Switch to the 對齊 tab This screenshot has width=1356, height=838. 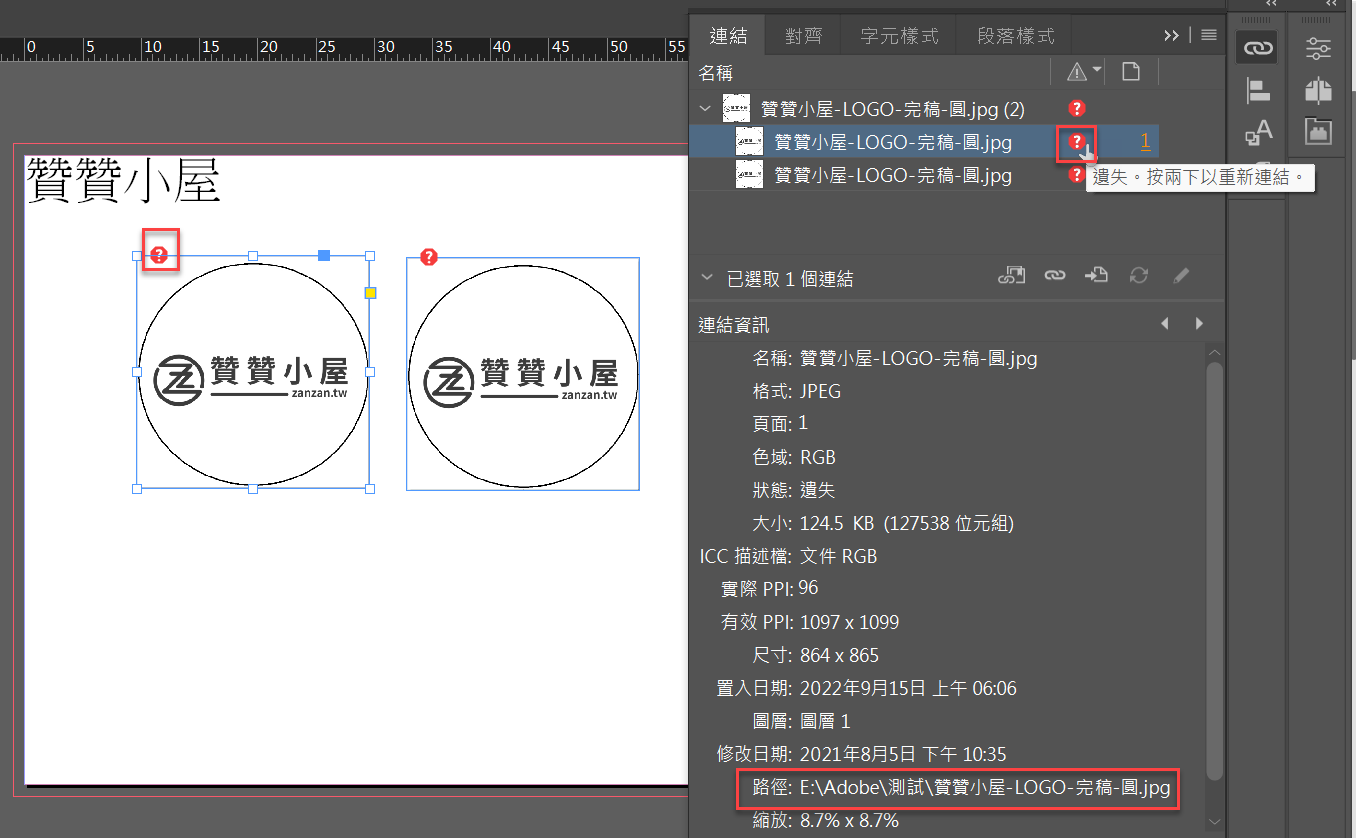[x=804, y=36]
